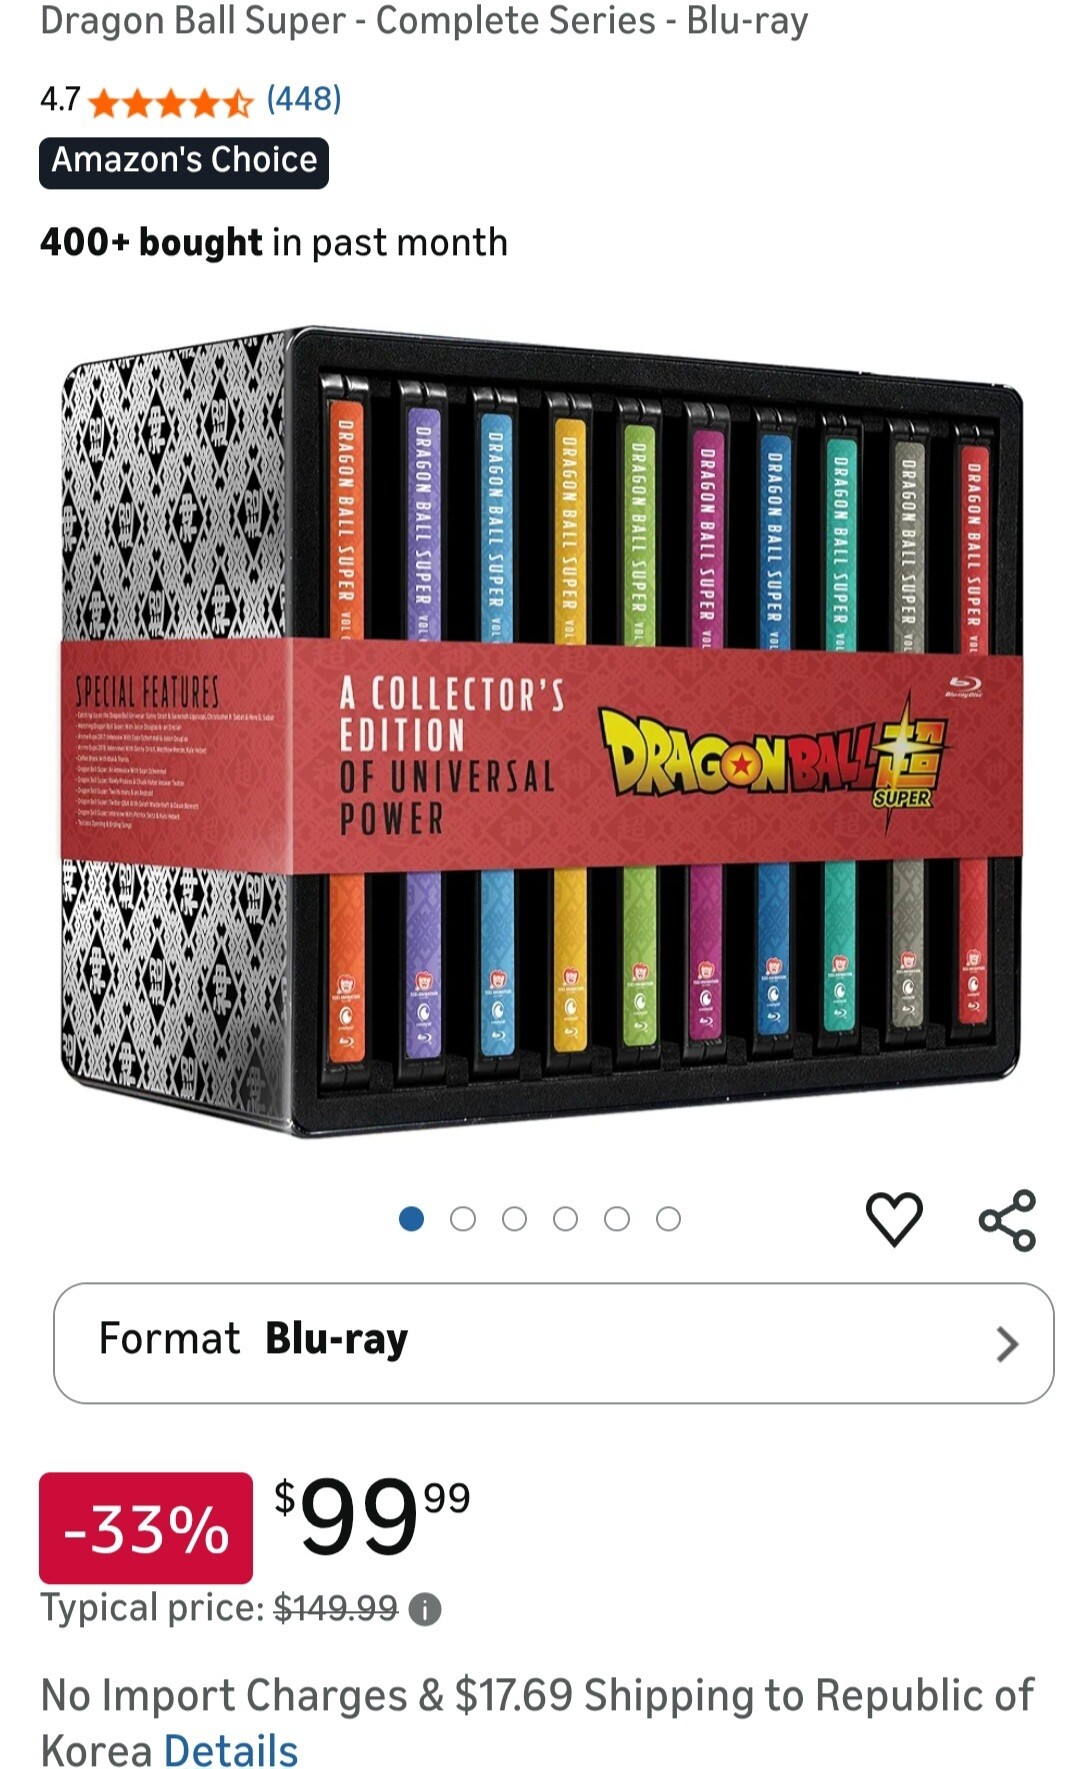
Task: Tap the star rating icons
Action: (171, 102)
